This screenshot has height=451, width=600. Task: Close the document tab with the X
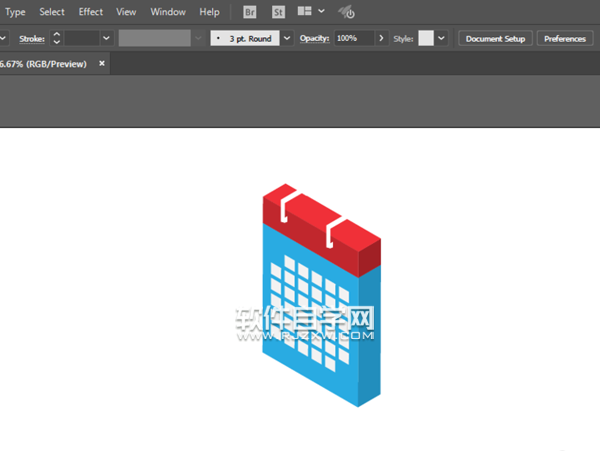coord(102,63)
